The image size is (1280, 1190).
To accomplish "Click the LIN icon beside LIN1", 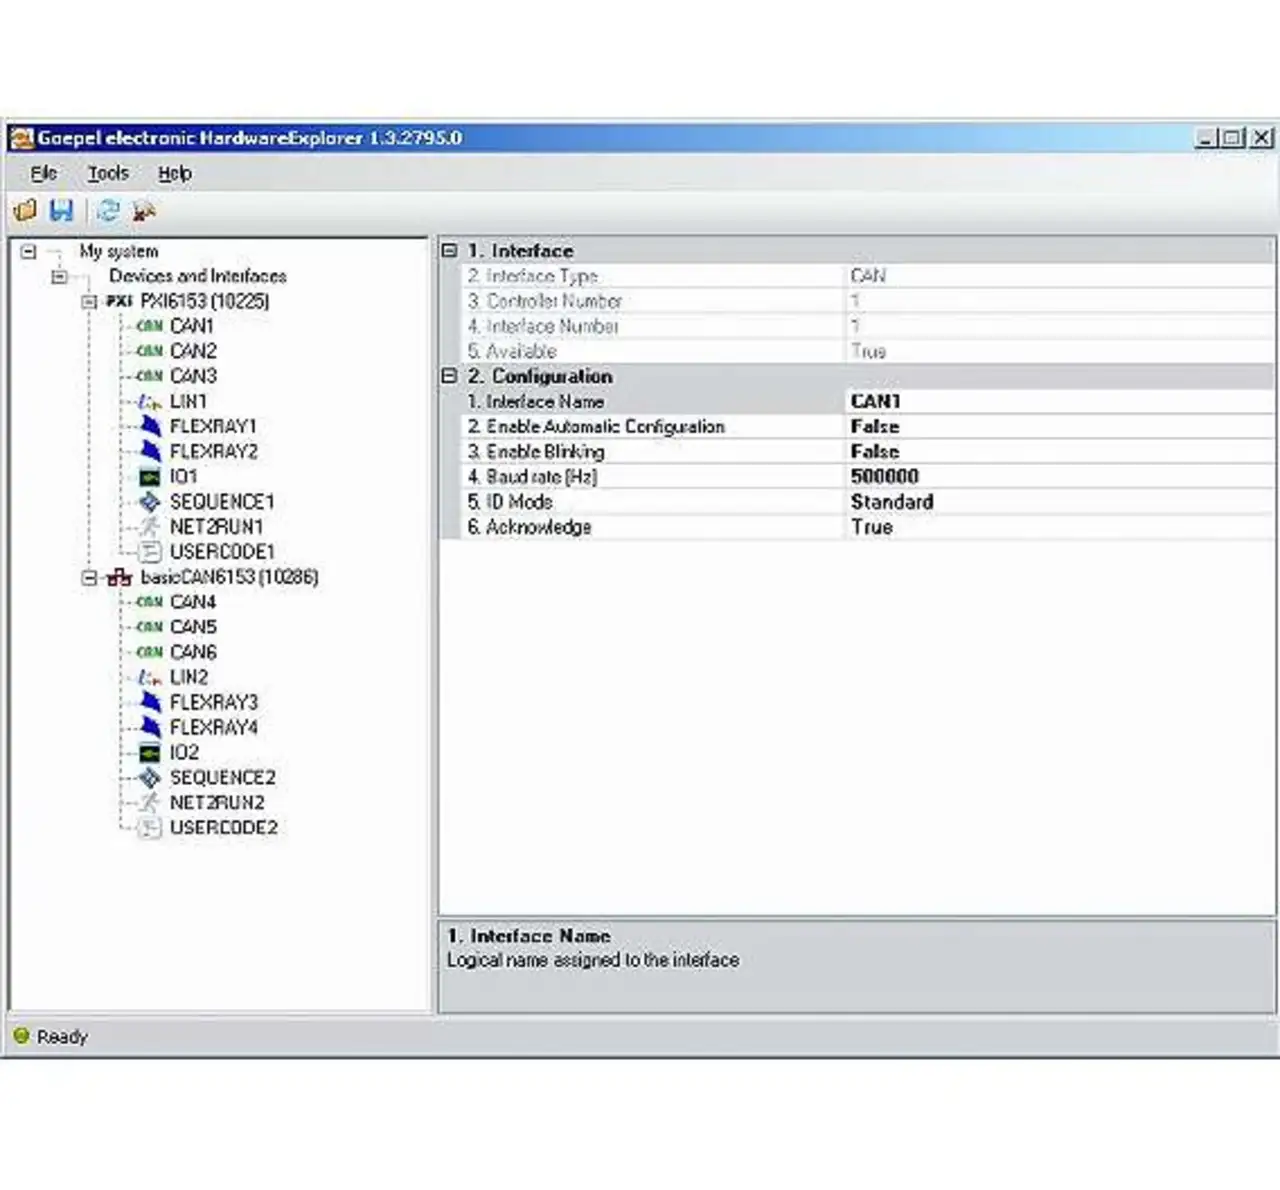I will [150, 401].
